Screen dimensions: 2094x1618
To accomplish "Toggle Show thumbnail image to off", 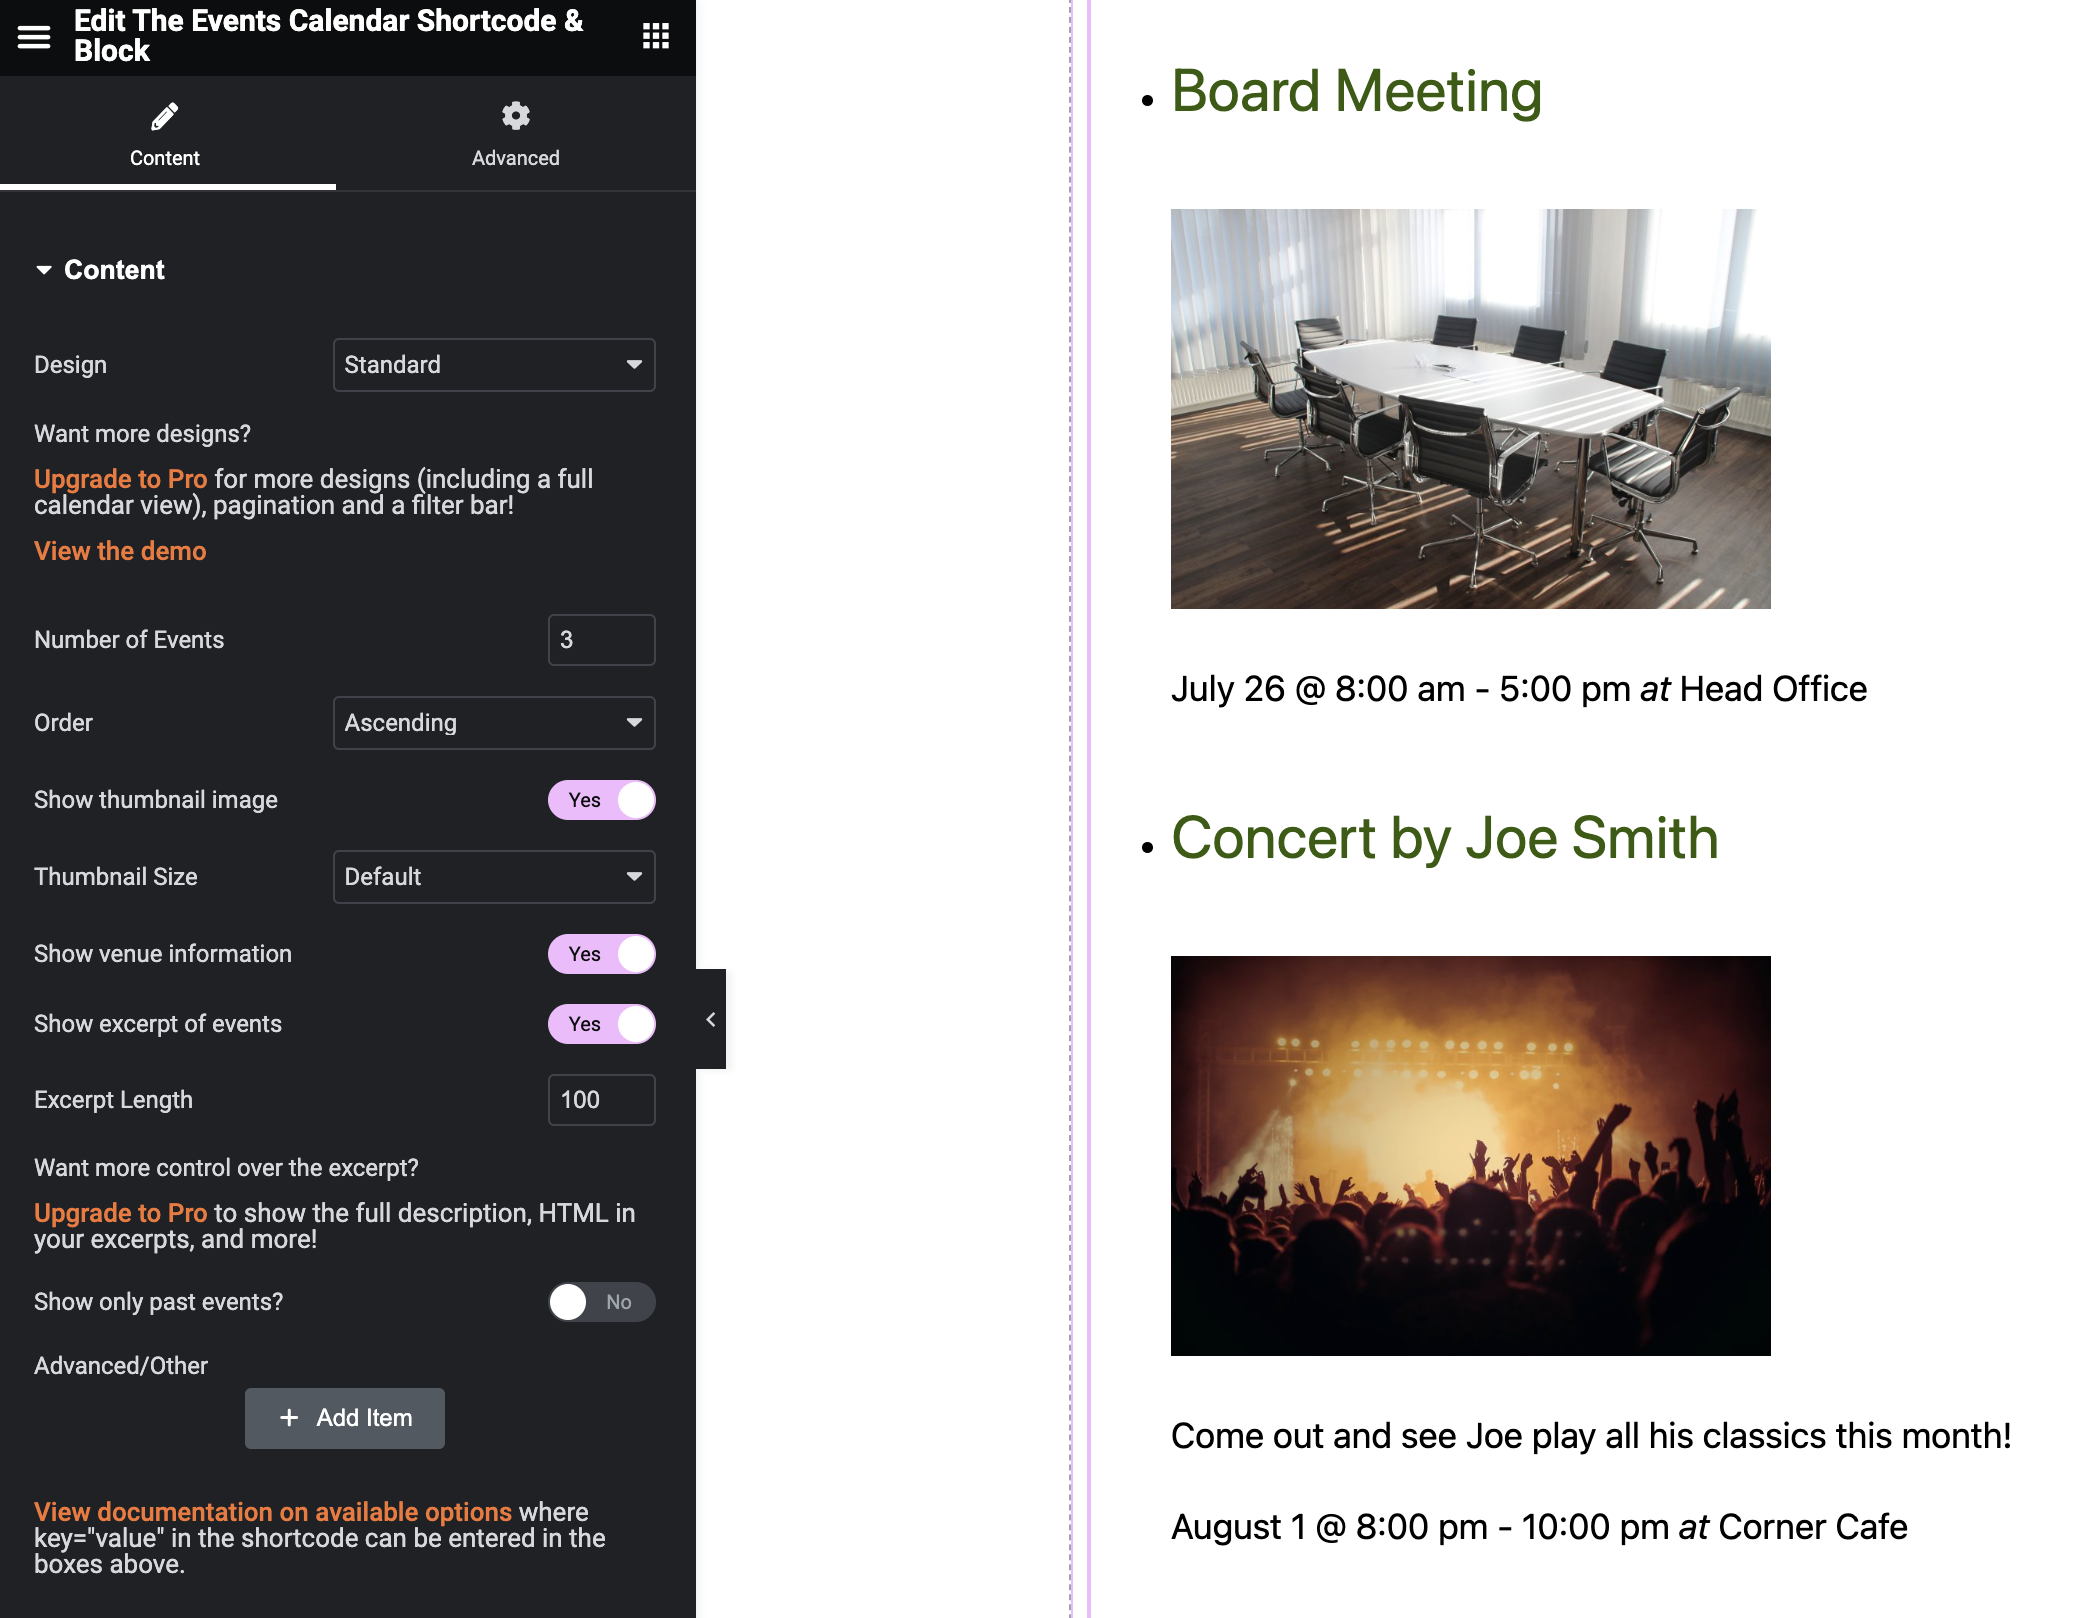I will point(600,799).
